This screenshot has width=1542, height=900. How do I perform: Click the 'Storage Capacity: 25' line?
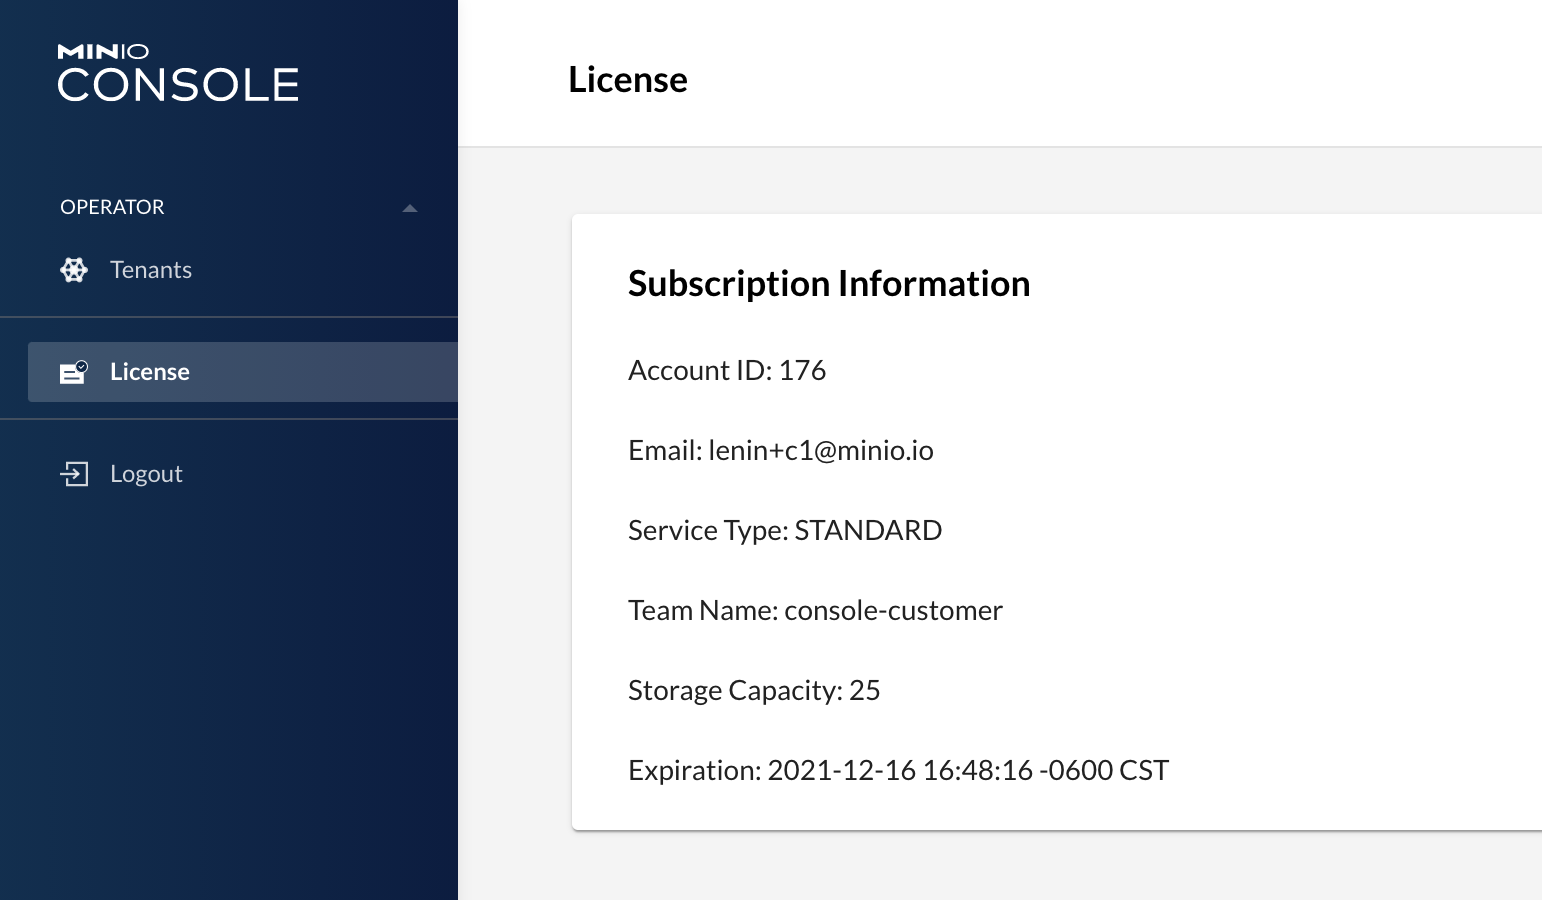(x=754, y=691)
